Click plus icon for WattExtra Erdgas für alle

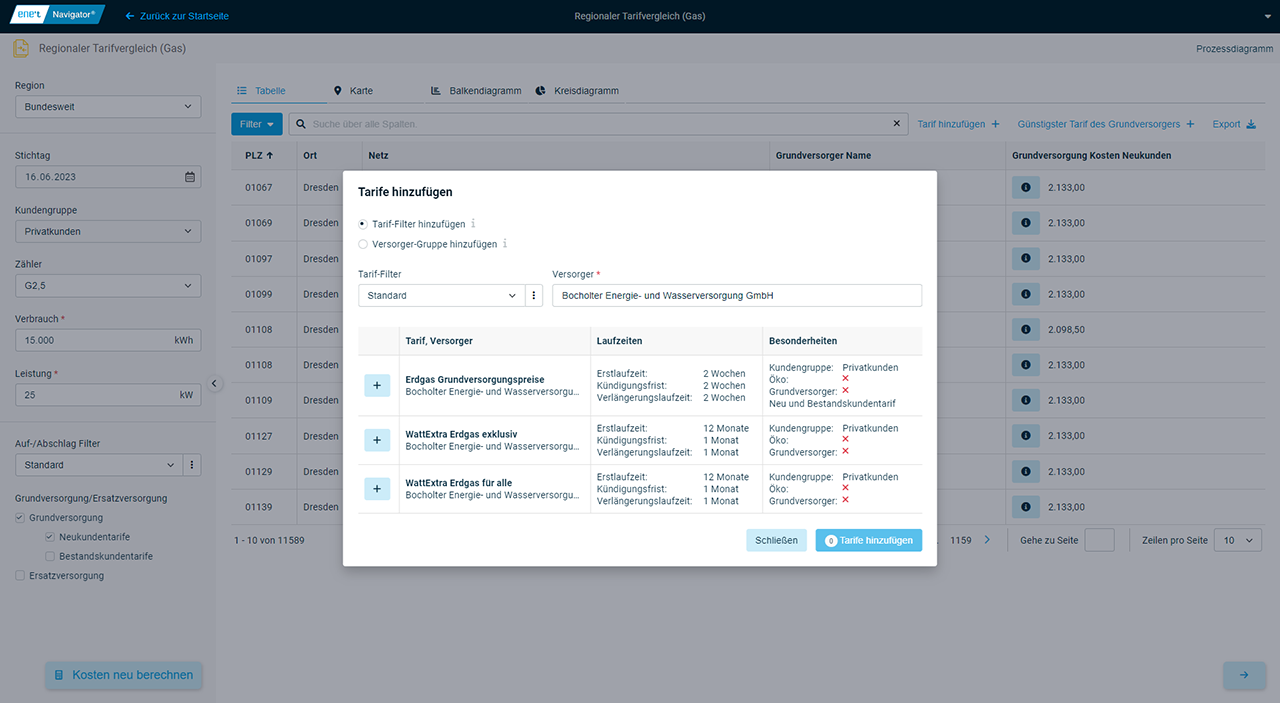(x=377, y=489)
